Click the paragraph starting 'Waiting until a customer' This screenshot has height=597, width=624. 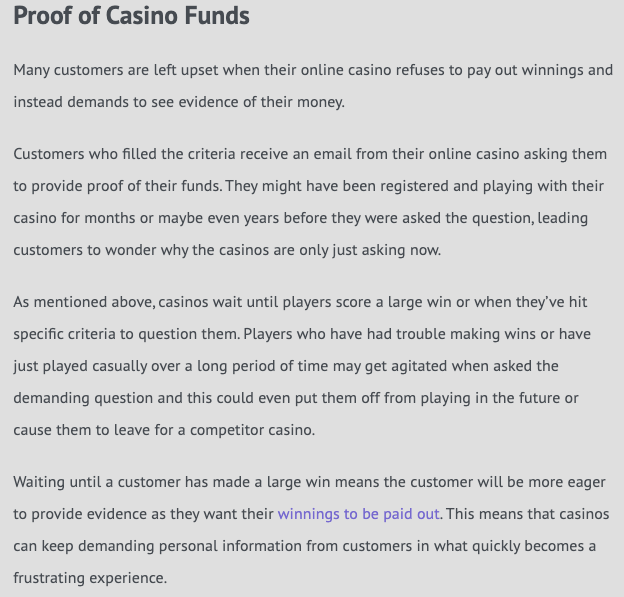pos(311,530)
